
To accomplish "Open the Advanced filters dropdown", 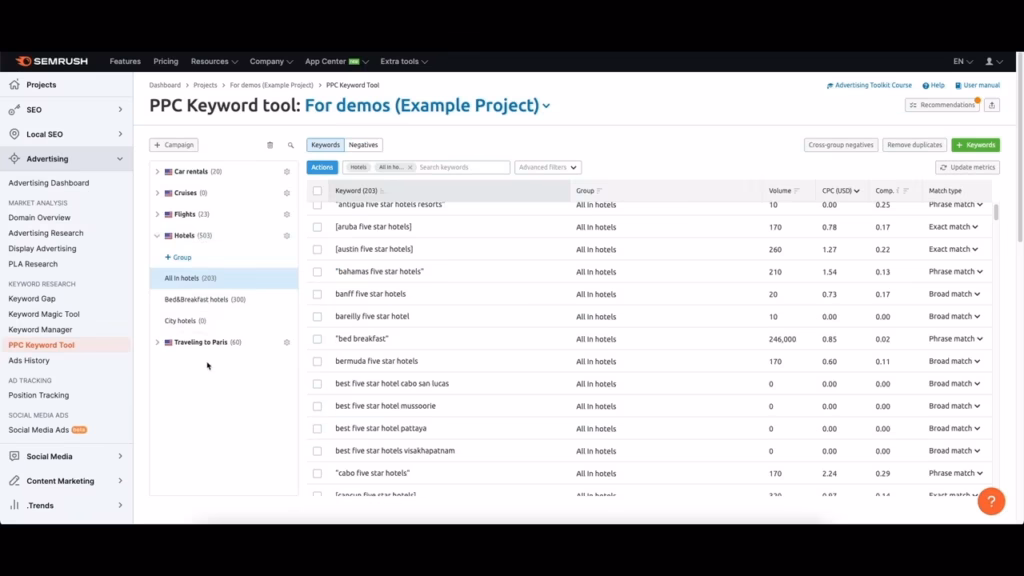I will click(547, 167).
